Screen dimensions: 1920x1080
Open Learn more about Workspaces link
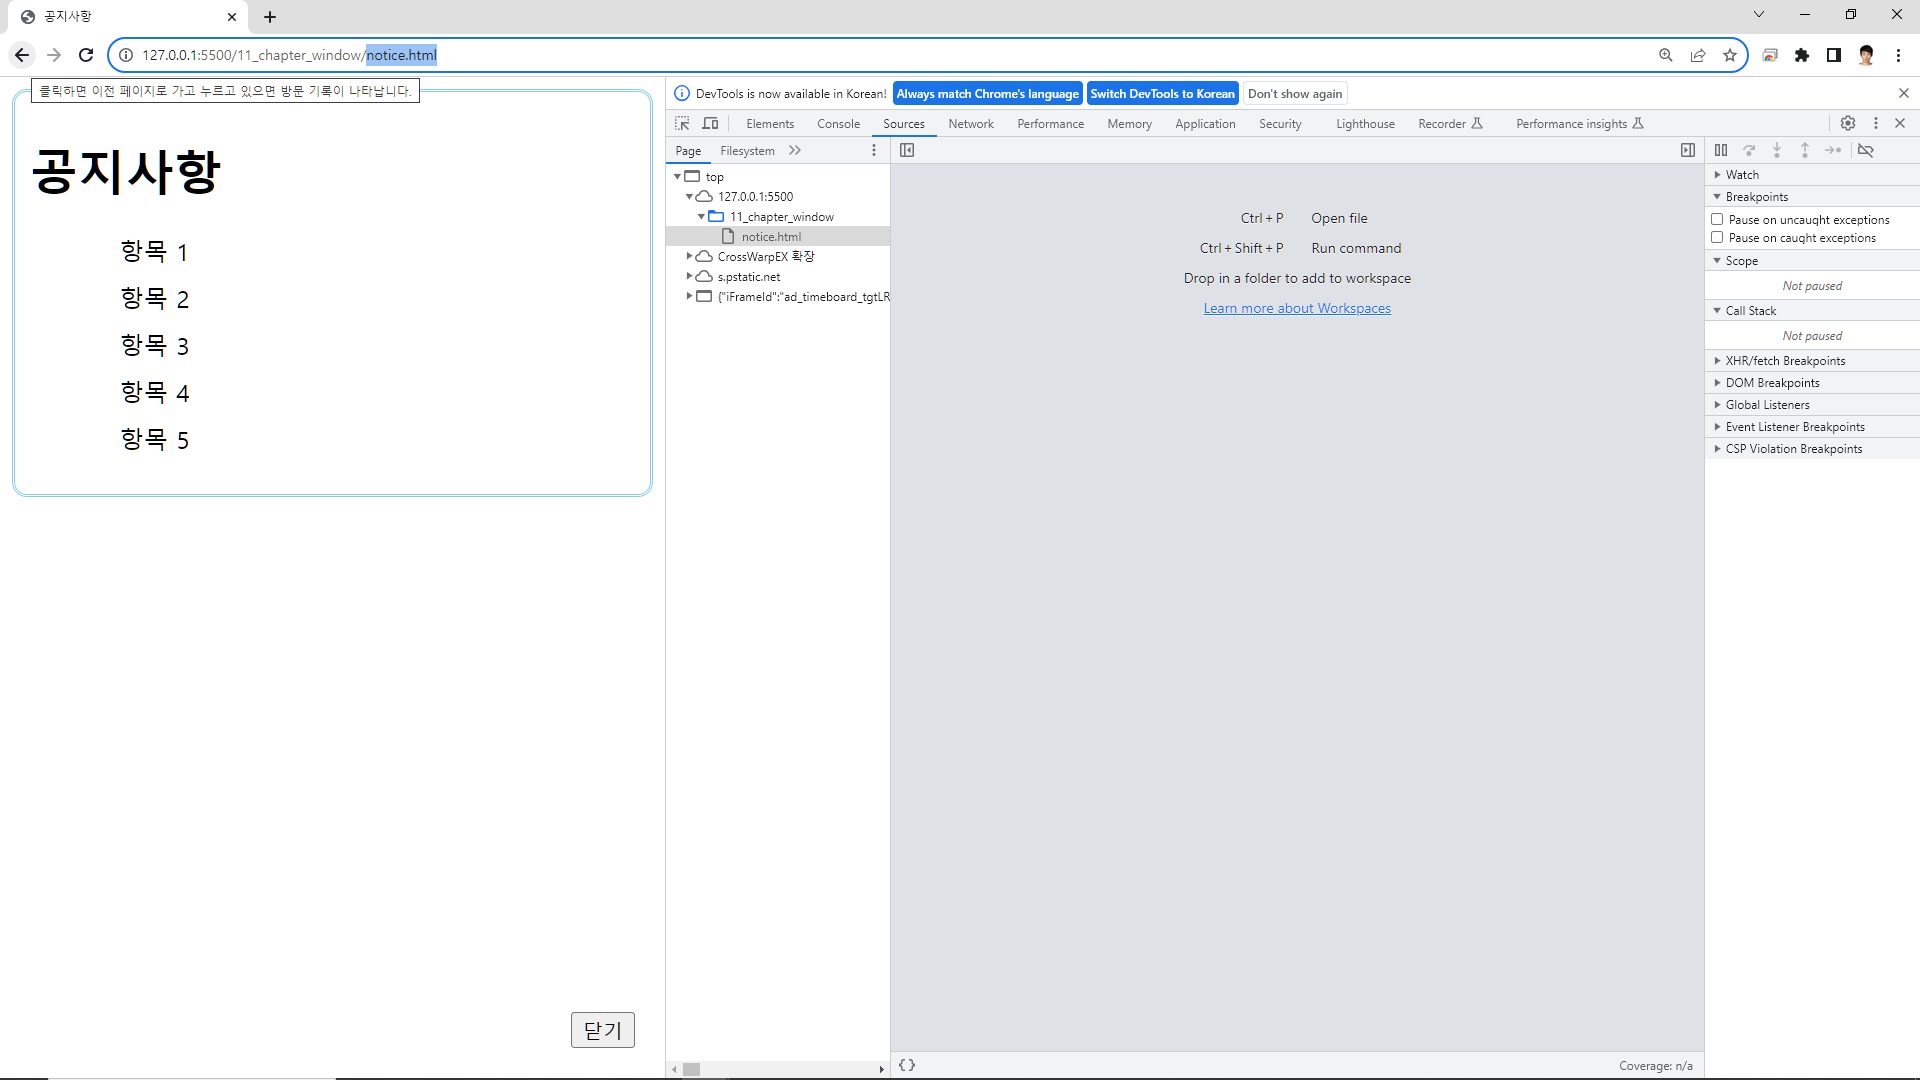[x=1297, y=308]
